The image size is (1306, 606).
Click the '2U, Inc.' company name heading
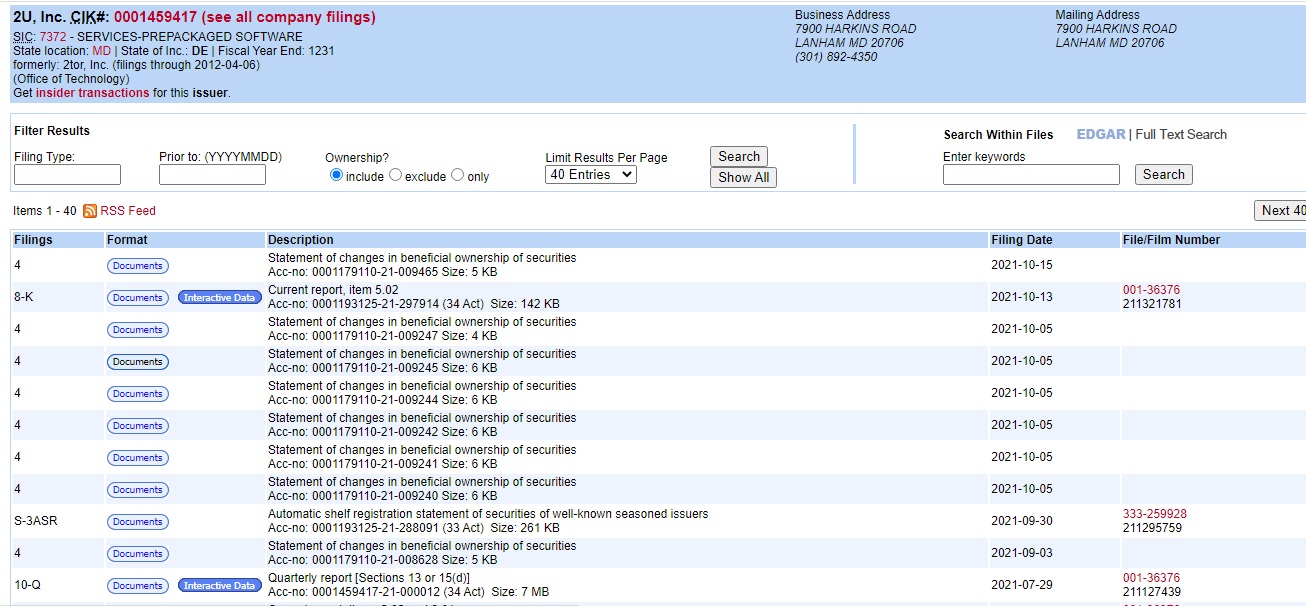[40, 17]
